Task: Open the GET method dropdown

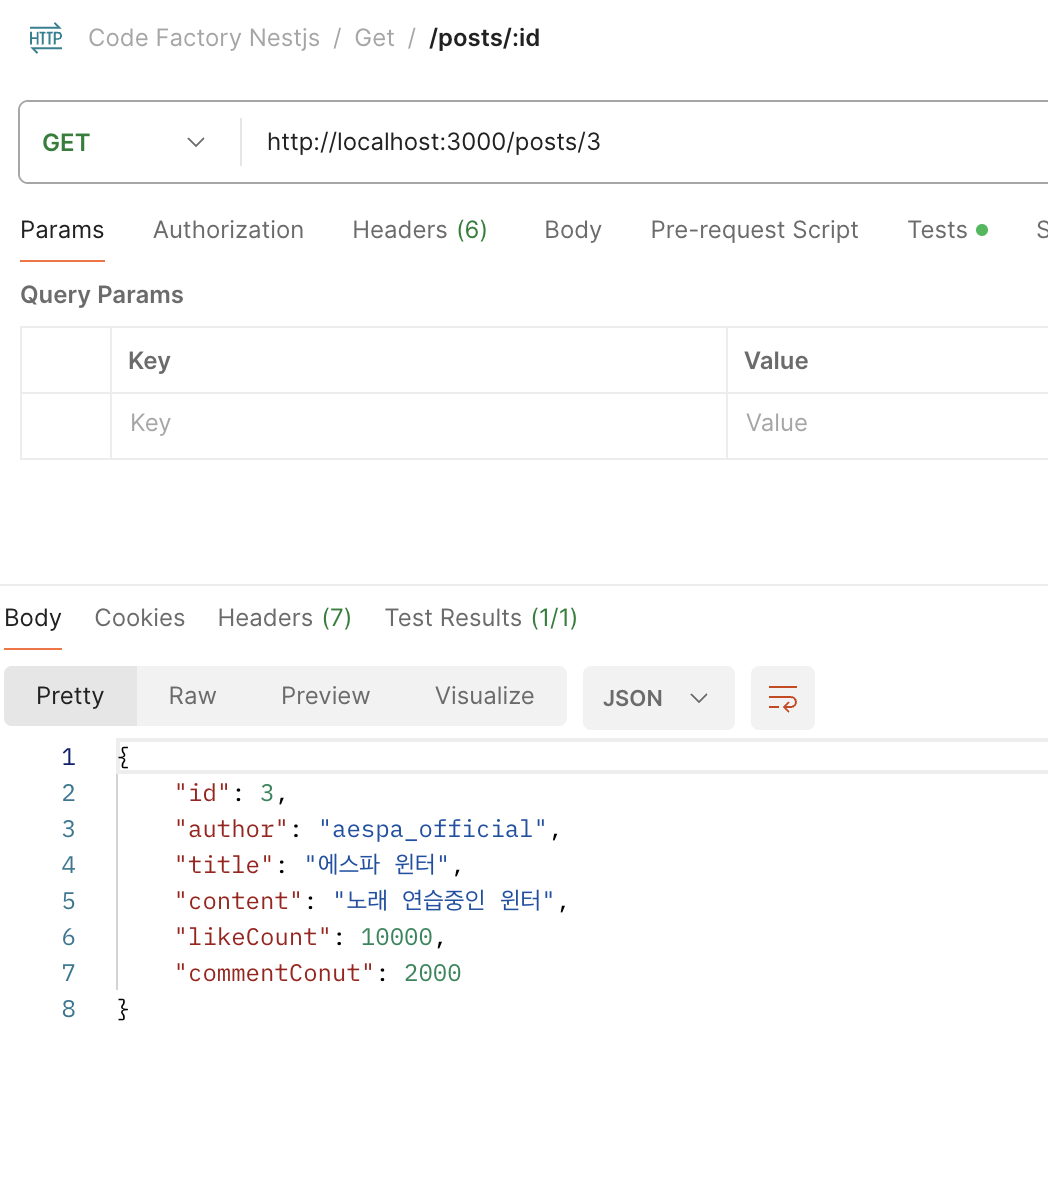Action: coord(124,142)
